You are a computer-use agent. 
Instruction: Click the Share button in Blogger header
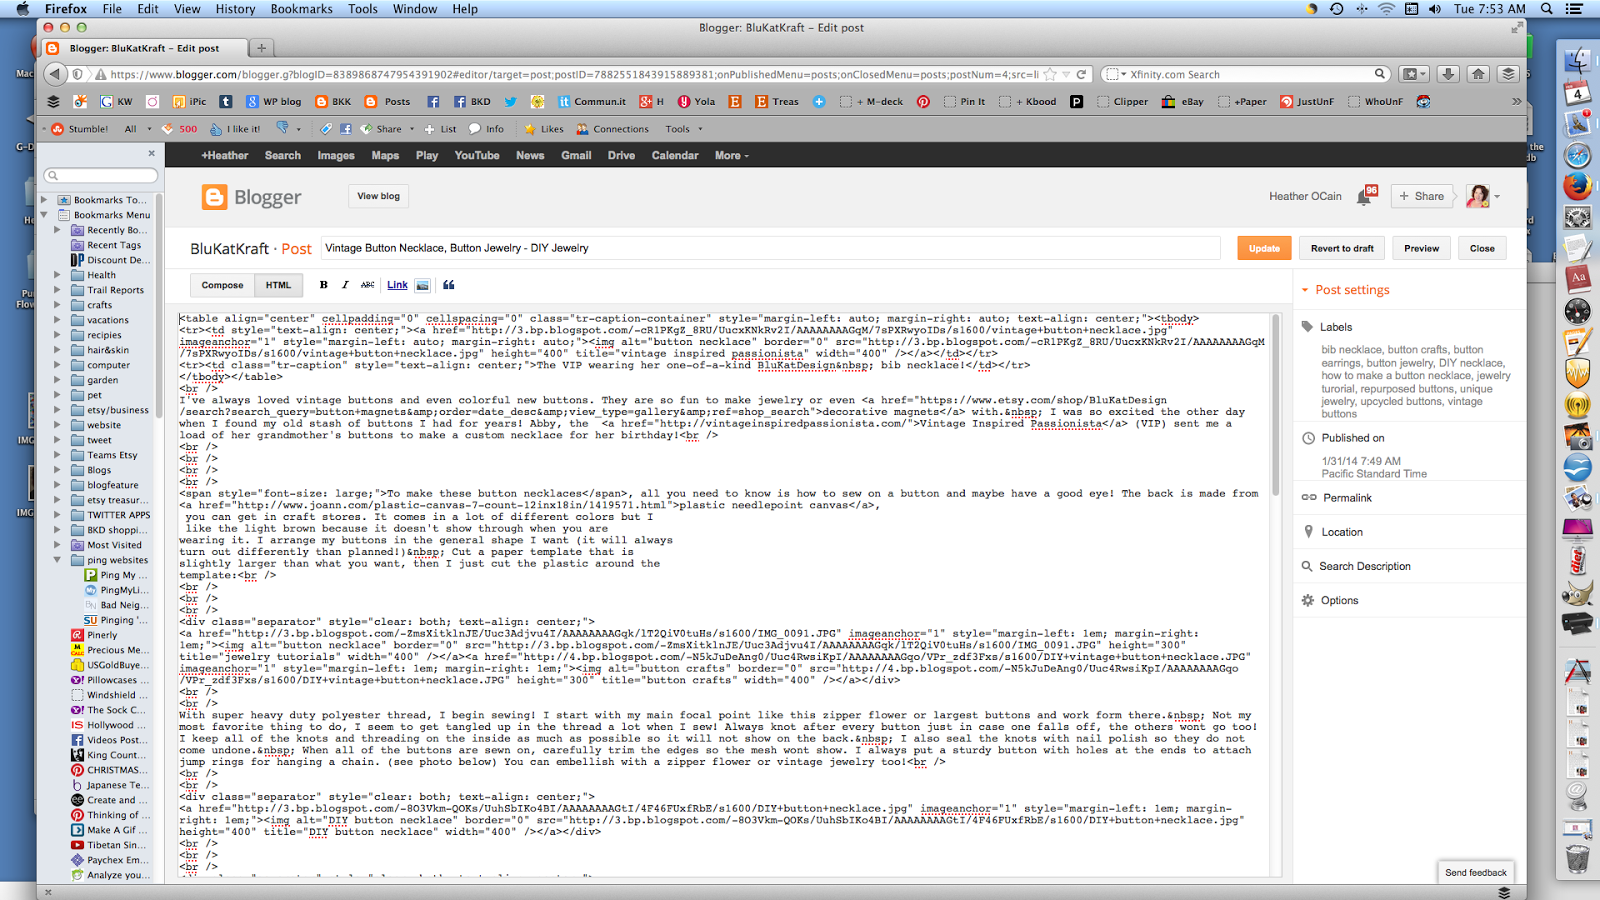pos(1421,196)
